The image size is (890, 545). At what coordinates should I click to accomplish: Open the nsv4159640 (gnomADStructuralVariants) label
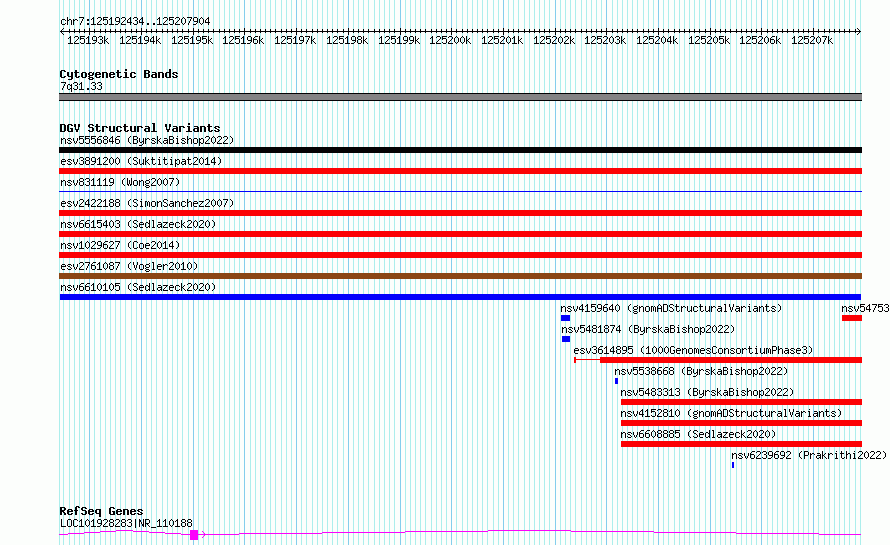pyautogui.click(x=671, y=308)
